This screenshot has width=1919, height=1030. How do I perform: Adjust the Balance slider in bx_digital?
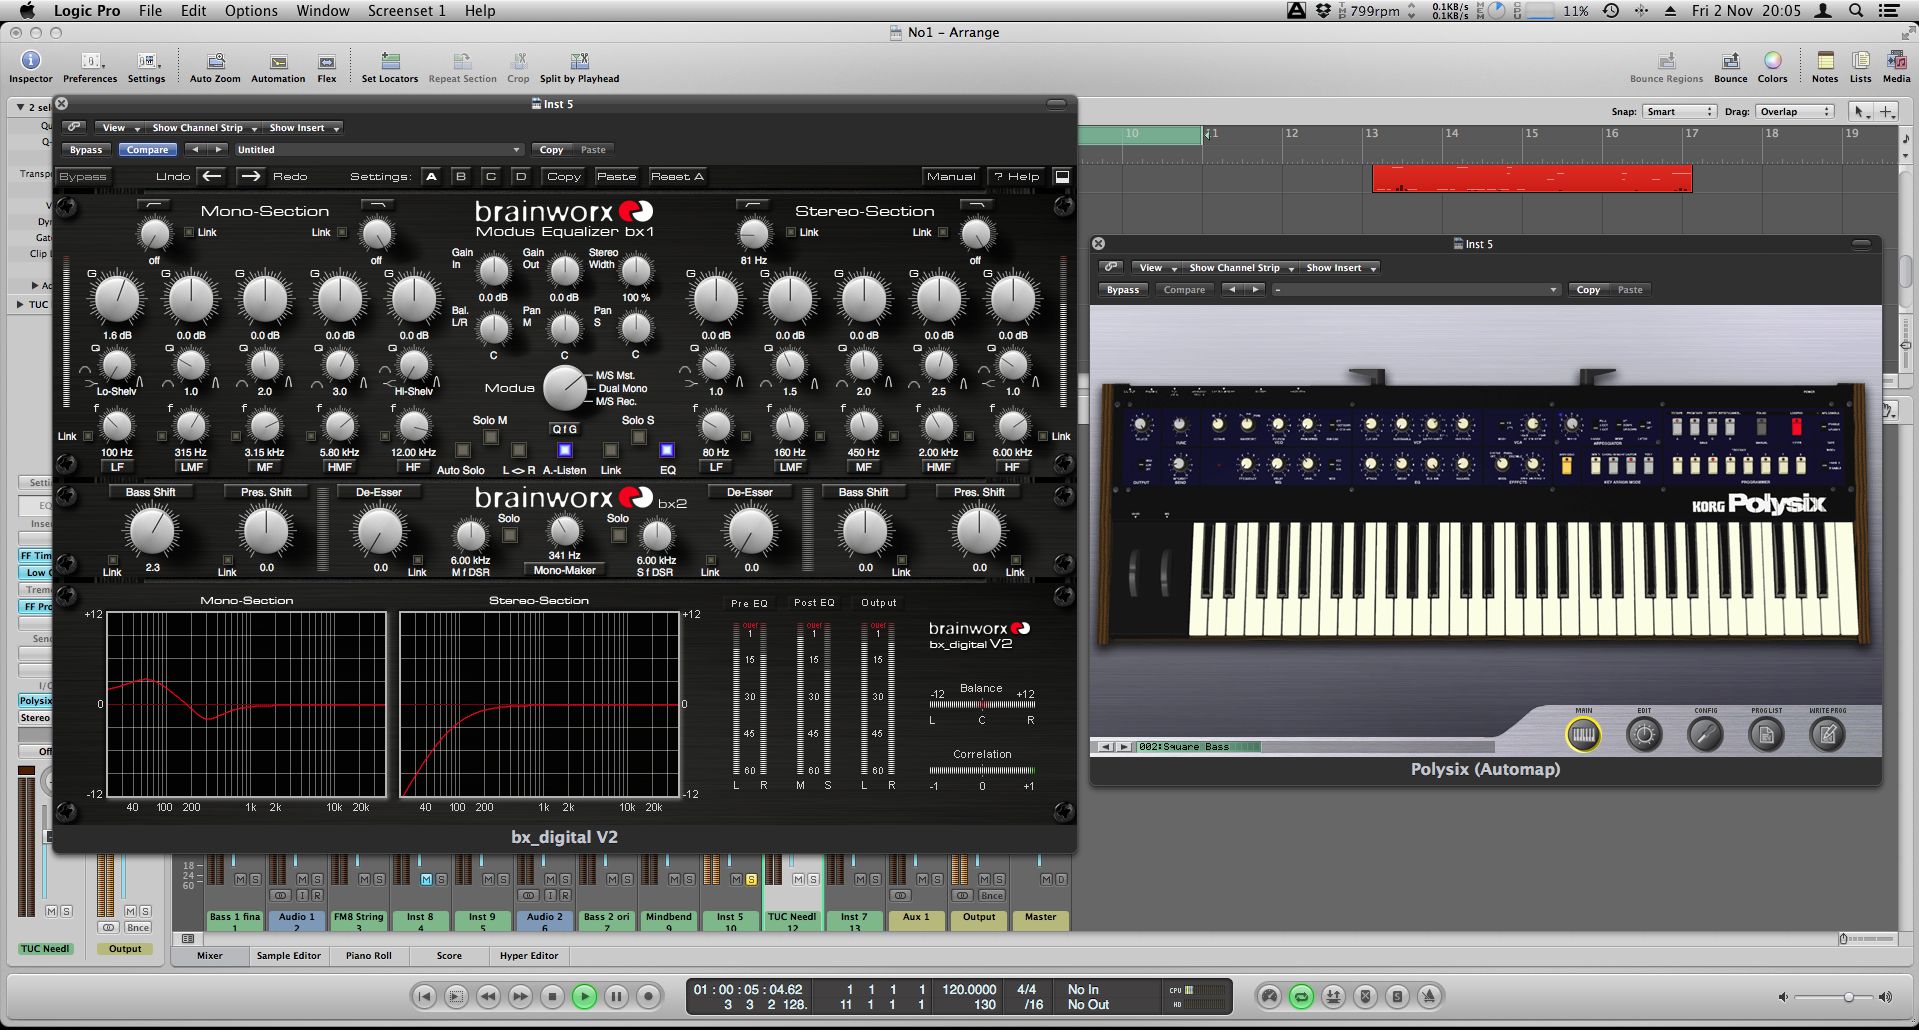click(981, 704)
